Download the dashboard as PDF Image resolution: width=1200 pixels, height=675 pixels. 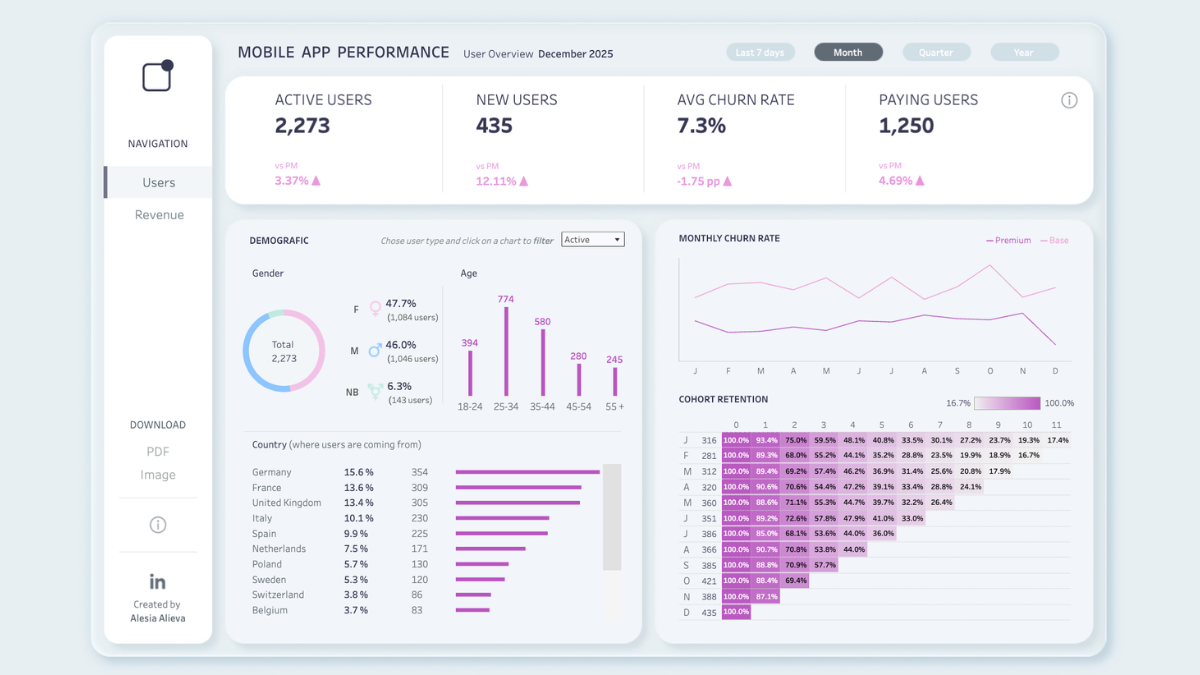point(158,451)
